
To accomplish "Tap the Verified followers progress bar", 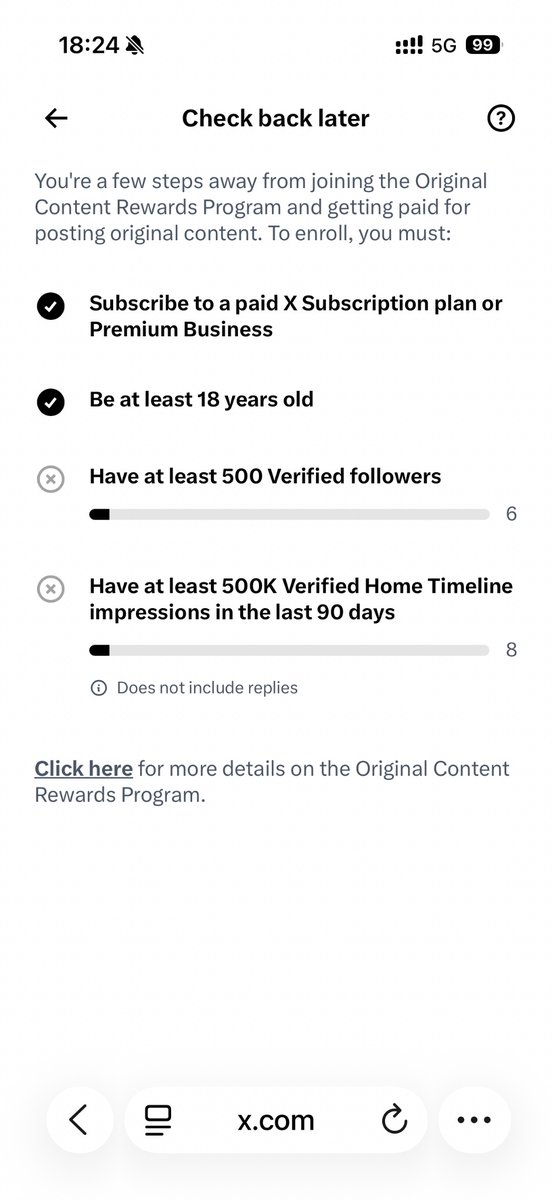I will [x=289, y=515].
